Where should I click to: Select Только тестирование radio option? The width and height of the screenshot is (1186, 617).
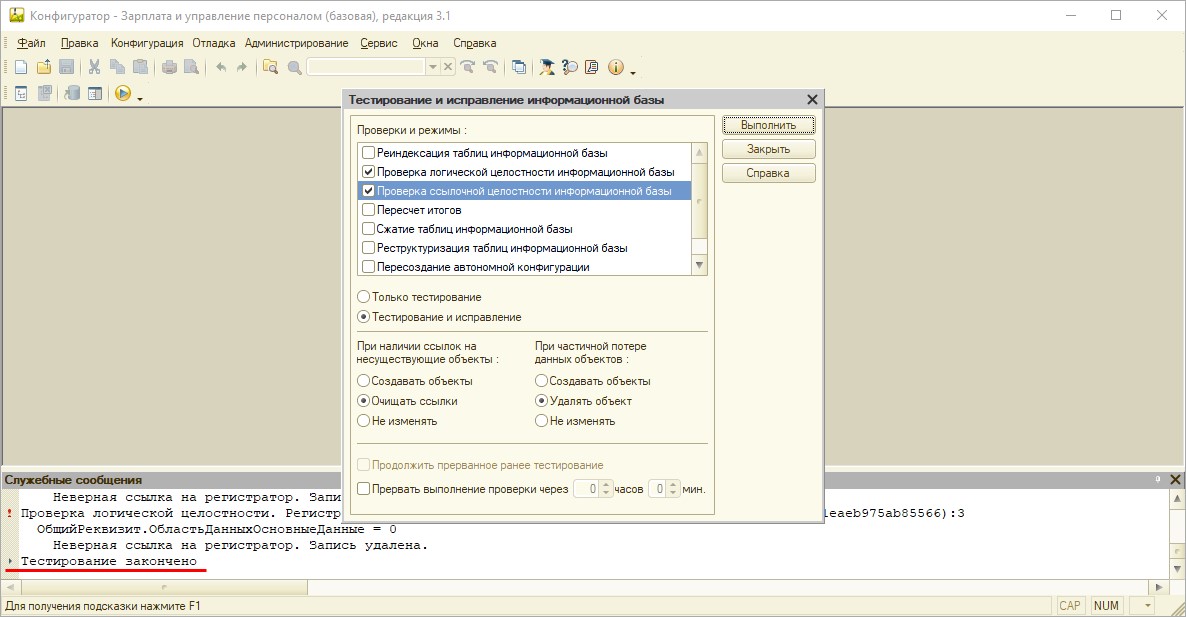click(363, 297)
